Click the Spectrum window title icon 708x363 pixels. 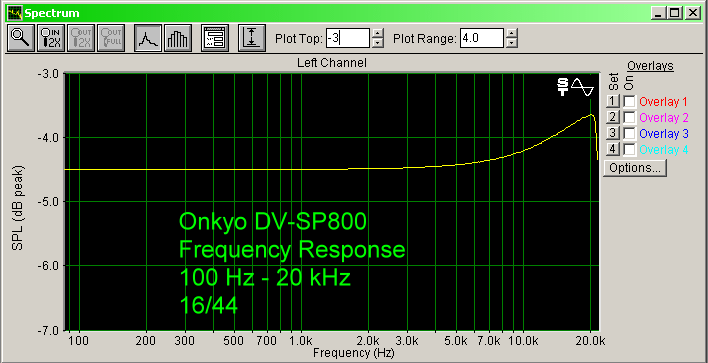(14, 13)
